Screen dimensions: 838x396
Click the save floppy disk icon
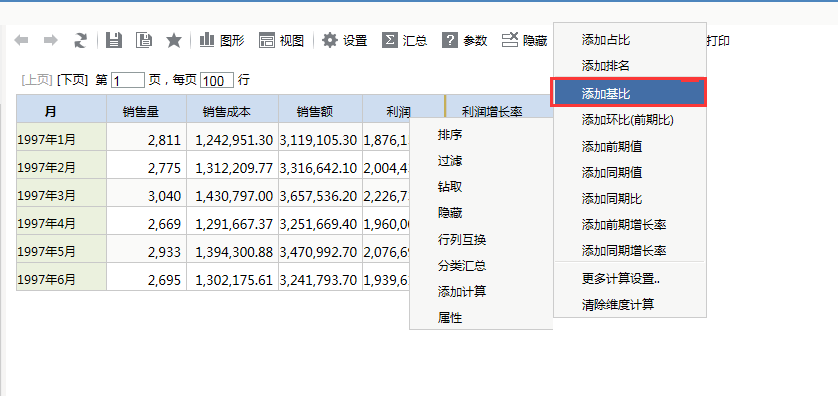click(114, 40)
